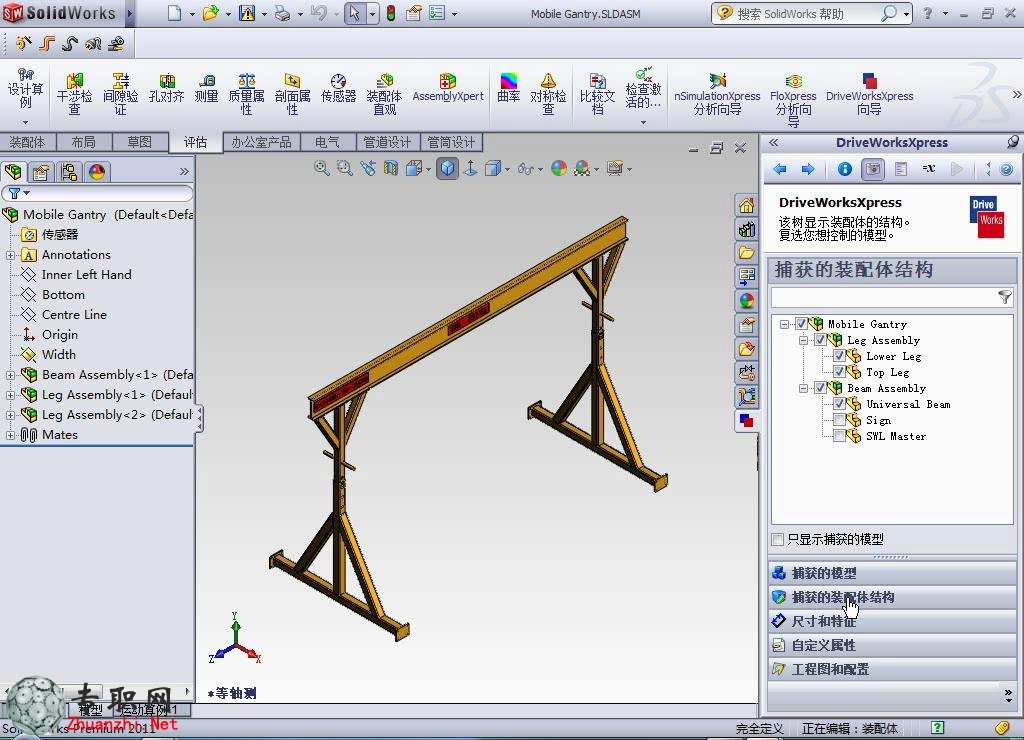Uncheck Lower Leg checkbox
Viewport: 1024px width, 740px height.
pos(840,356)
